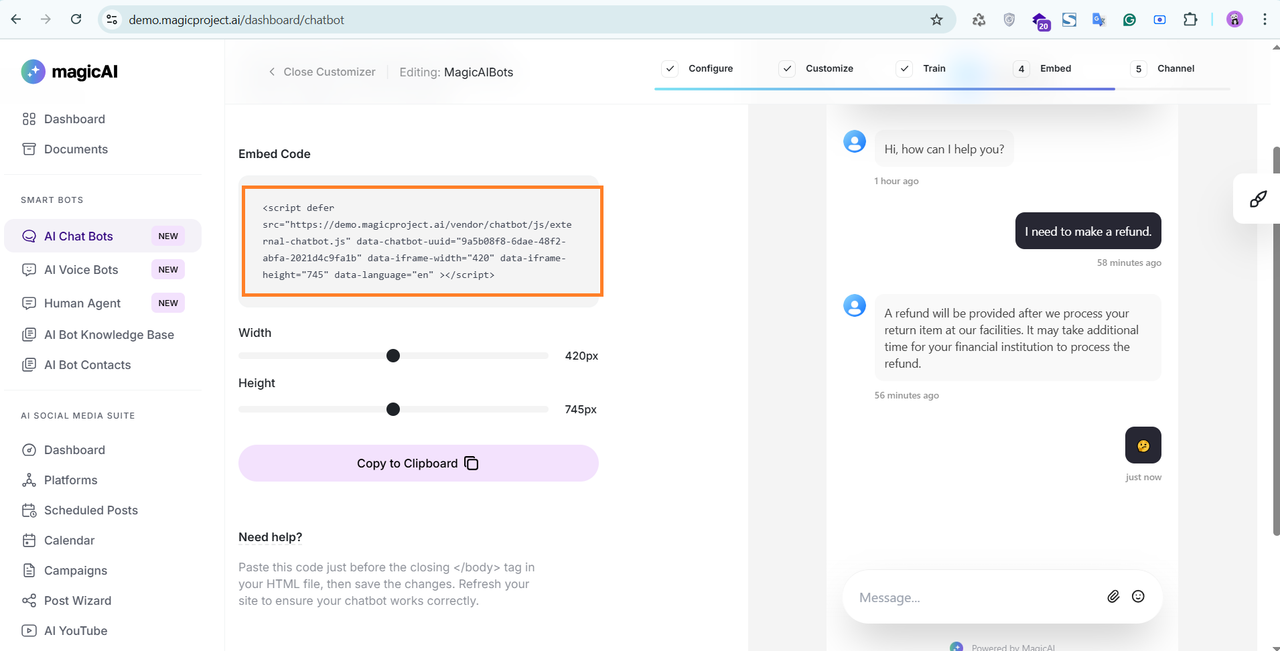Image resolution: width=1280 pixels, height=651 pixels.
Task: Open the emoji picker smiley icon
Action: click(x=1138, y=597)
